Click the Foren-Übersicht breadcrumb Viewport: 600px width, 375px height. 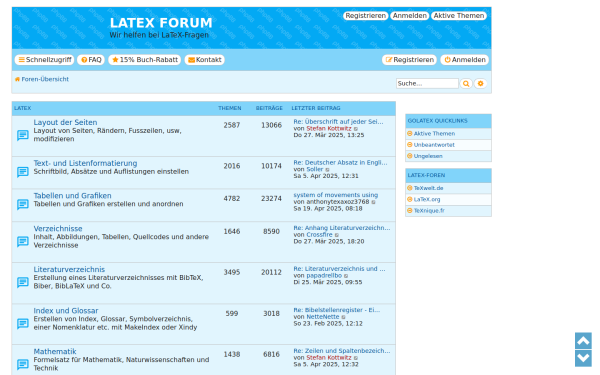tap(45, 79)
